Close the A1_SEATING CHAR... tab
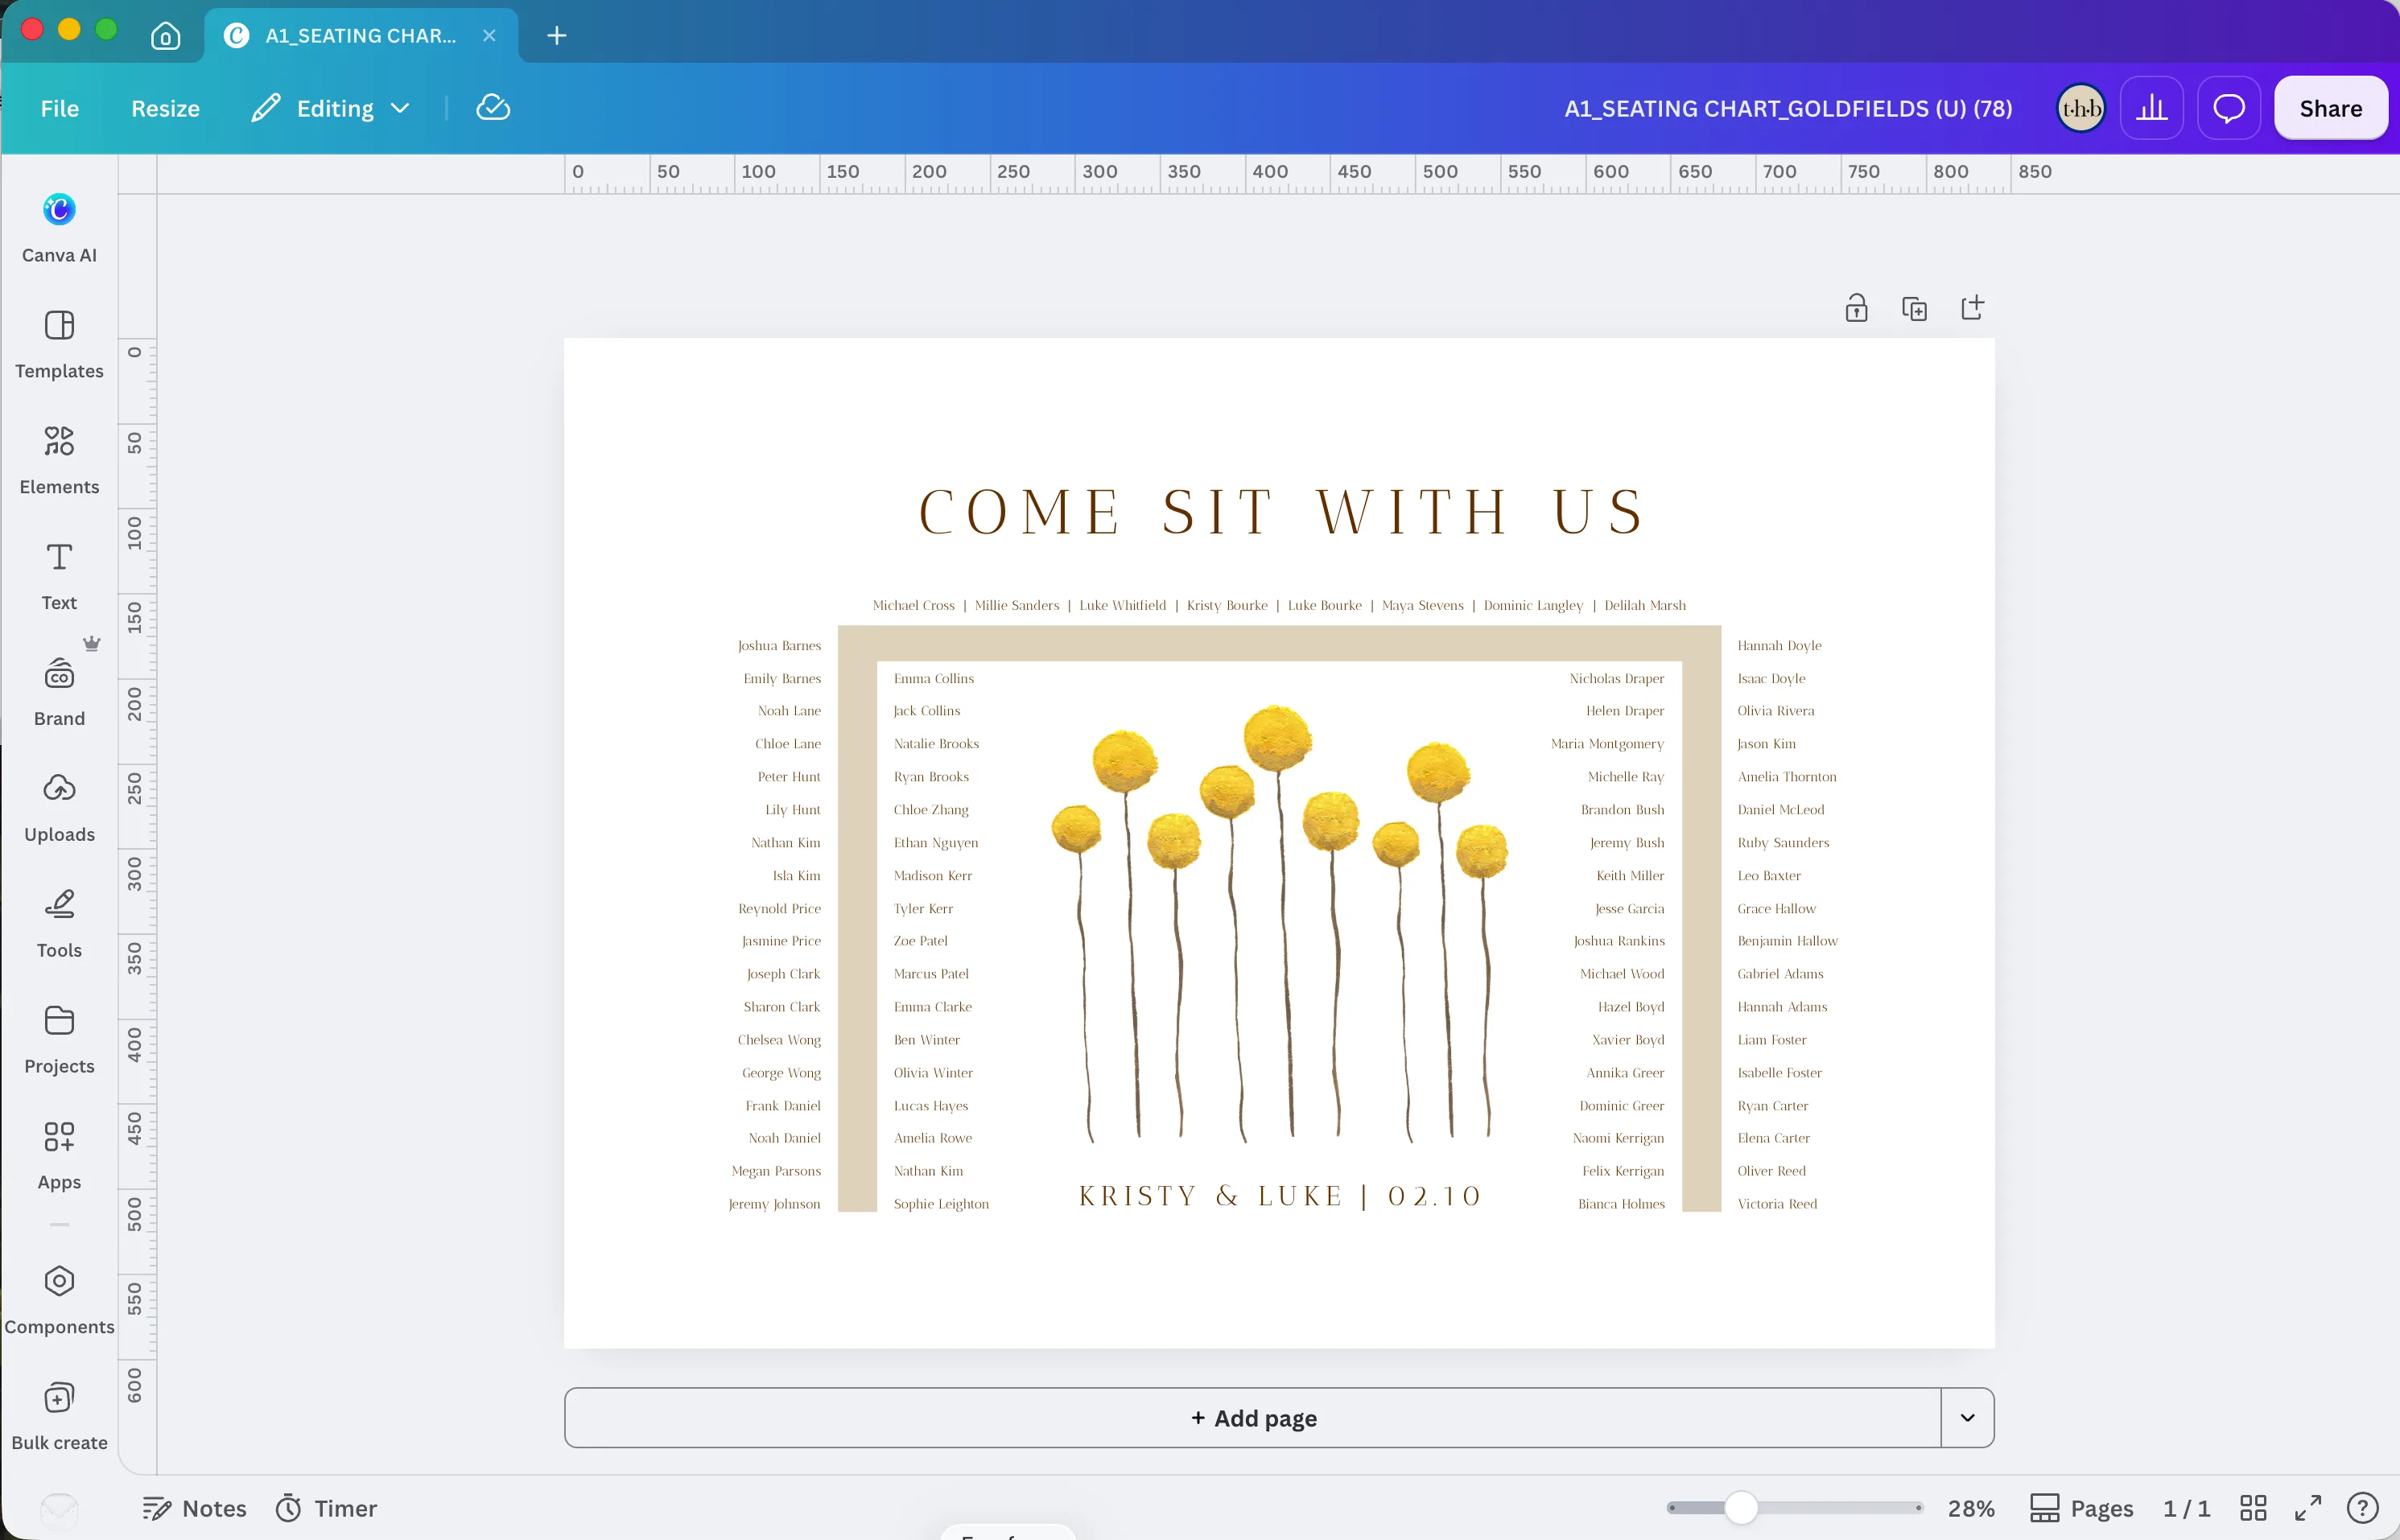This screenshot has height=1540, width=2400. 489,36
